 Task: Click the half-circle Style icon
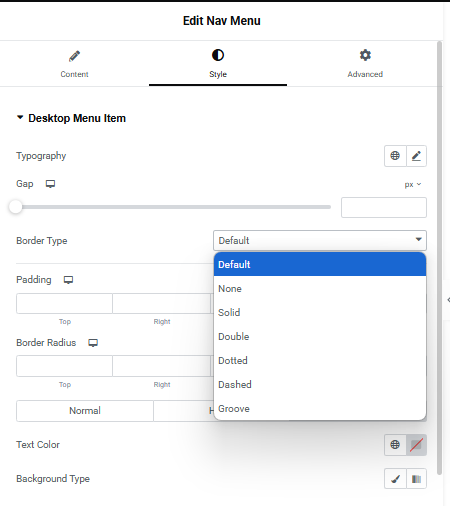click(218, 55)
